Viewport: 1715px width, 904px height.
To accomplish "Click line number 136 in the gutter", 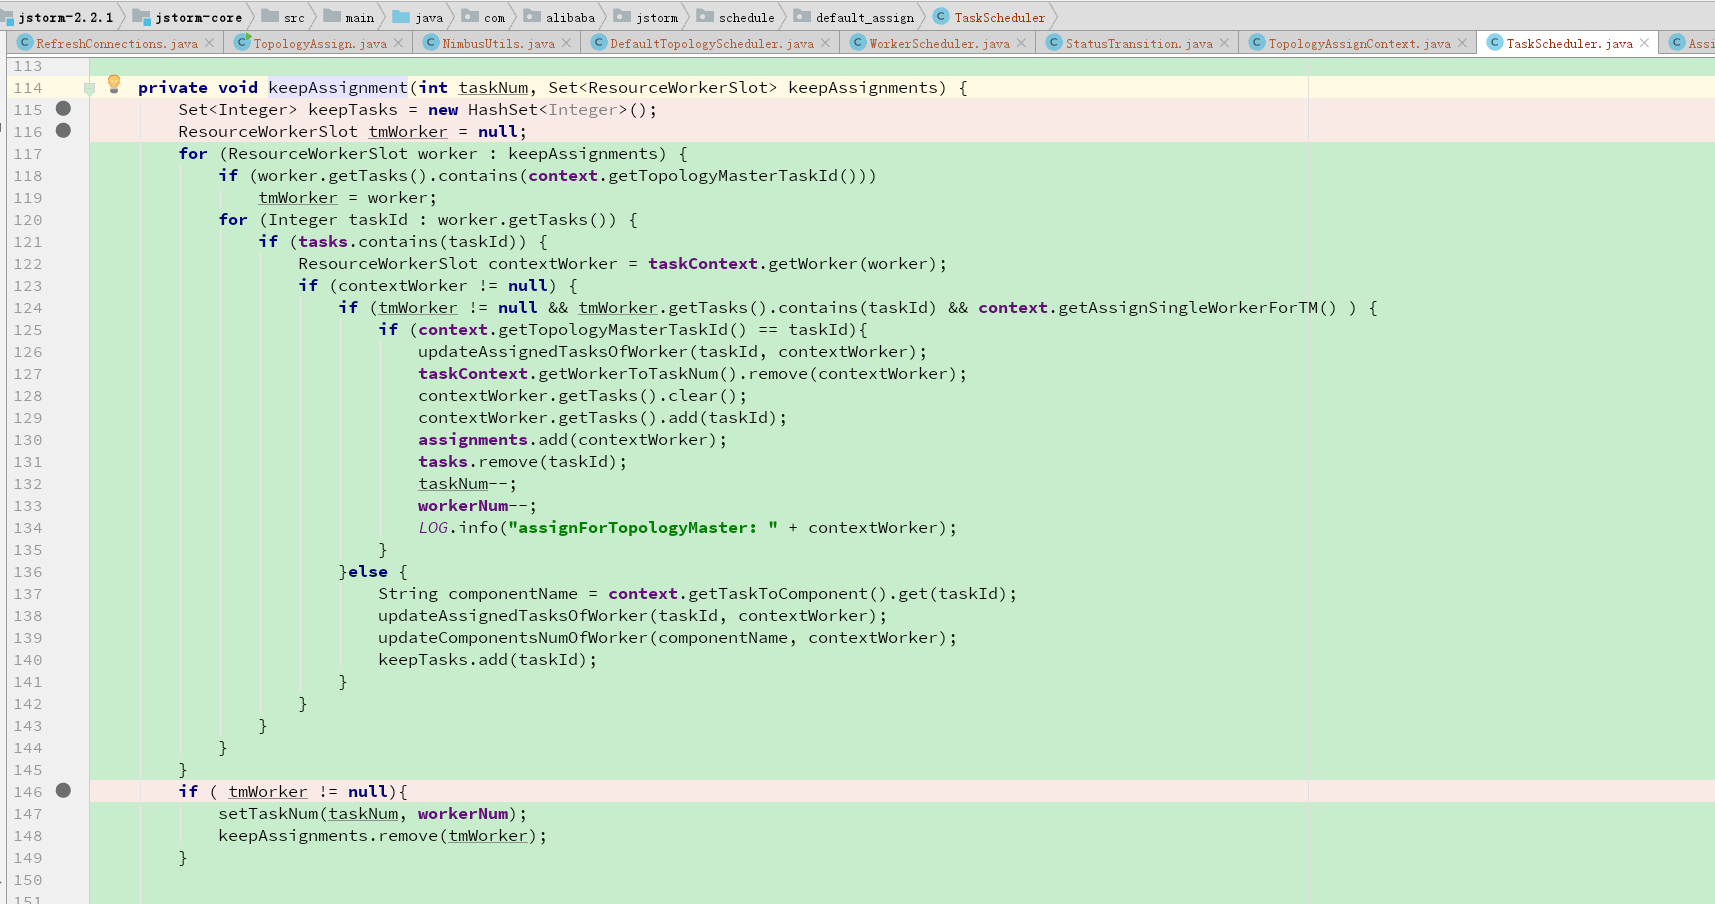I will coord(28,571).
